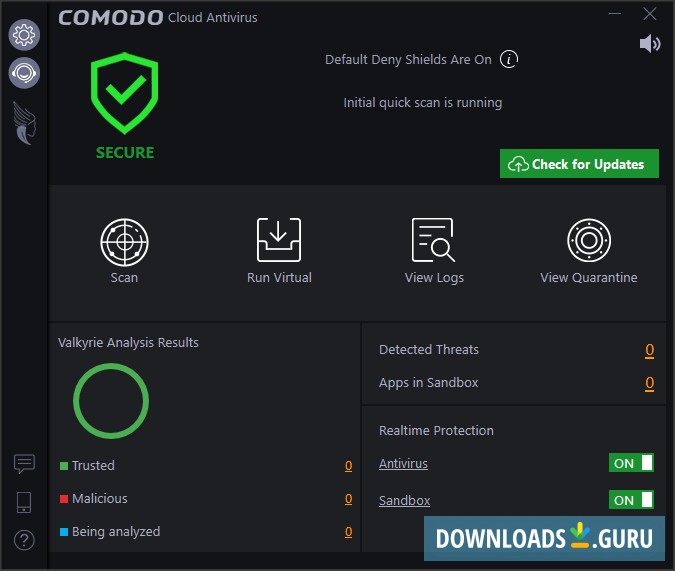The image size is (675, 571).
Task: Click the 'Realtime Protection' heading
Action: (x=436, y=431)
